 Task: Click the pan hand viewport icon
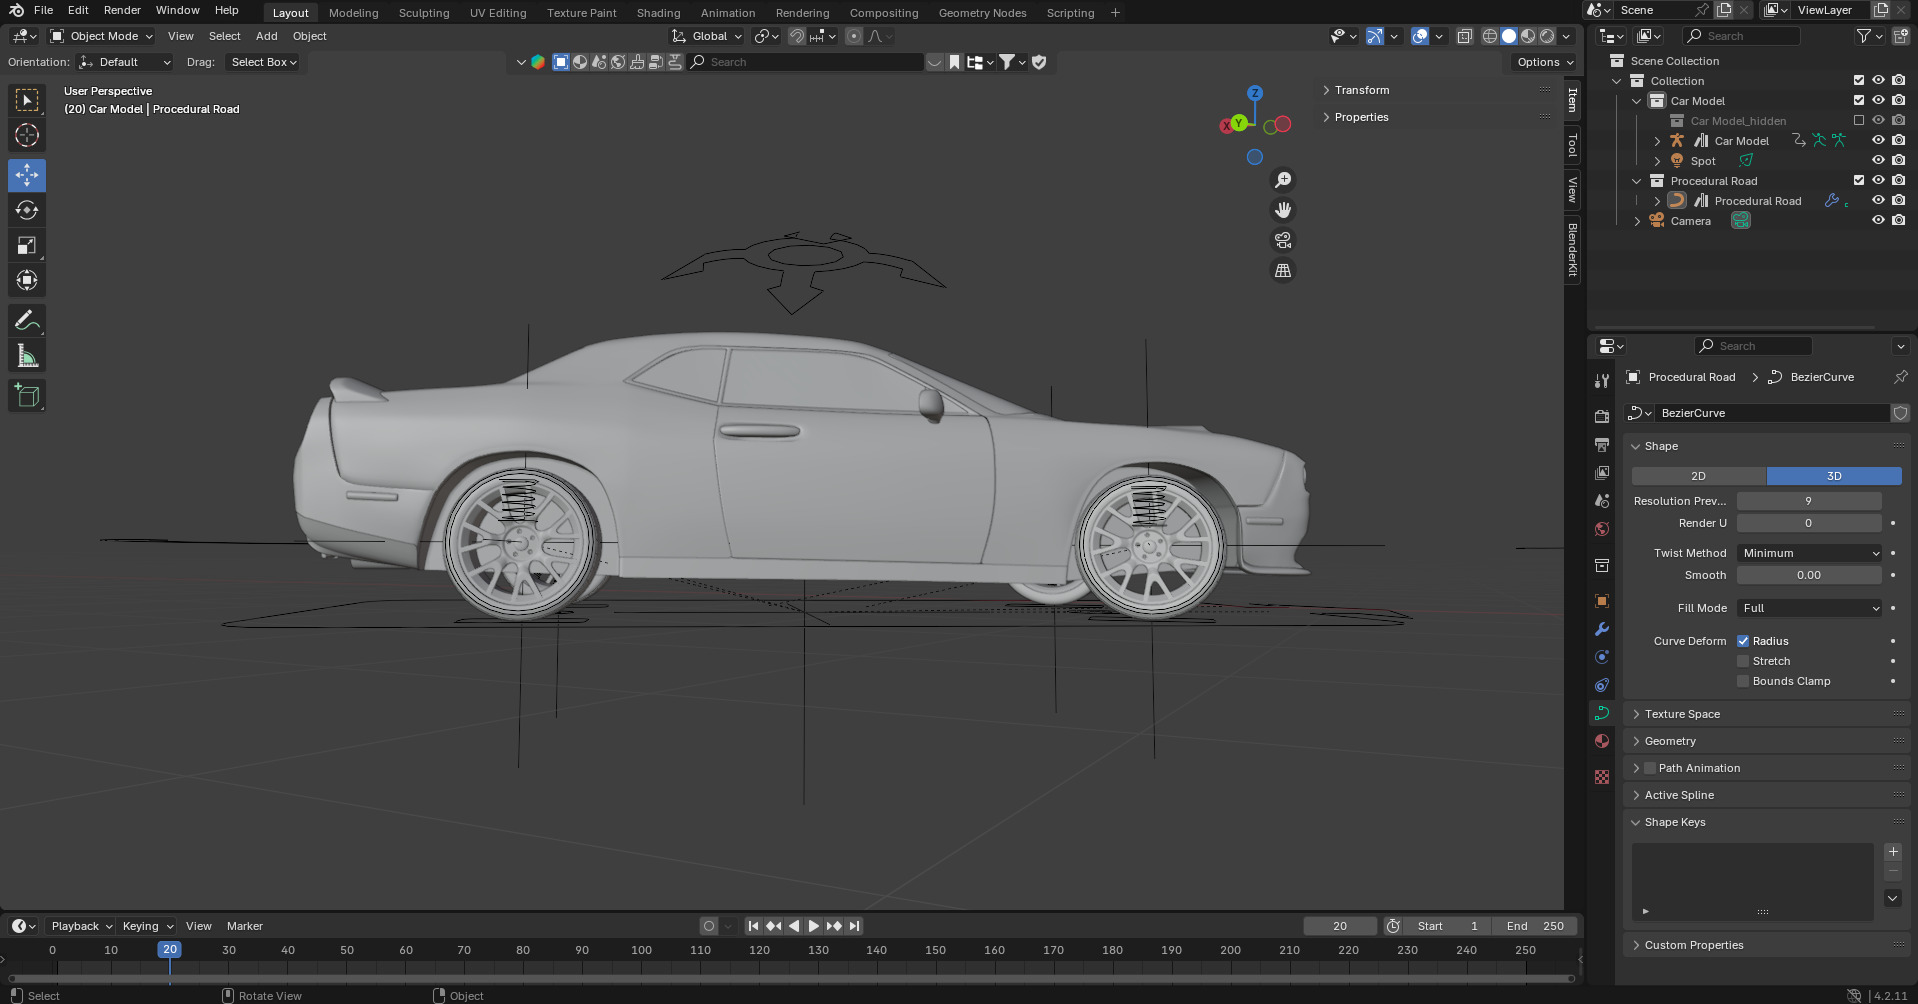pyautogui.click(x=1283, y=210)
